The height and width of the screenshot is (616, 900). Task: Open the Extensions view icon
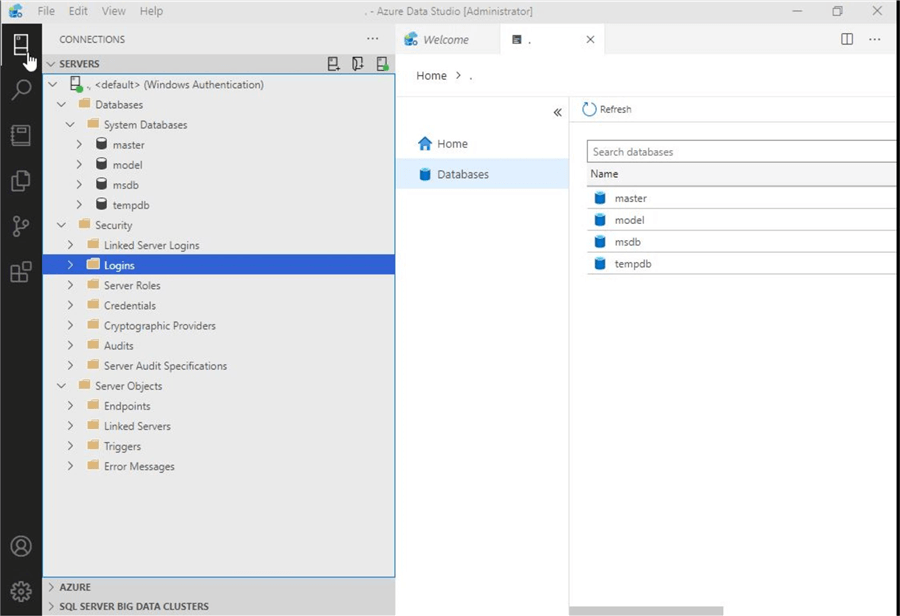point(21,272)
